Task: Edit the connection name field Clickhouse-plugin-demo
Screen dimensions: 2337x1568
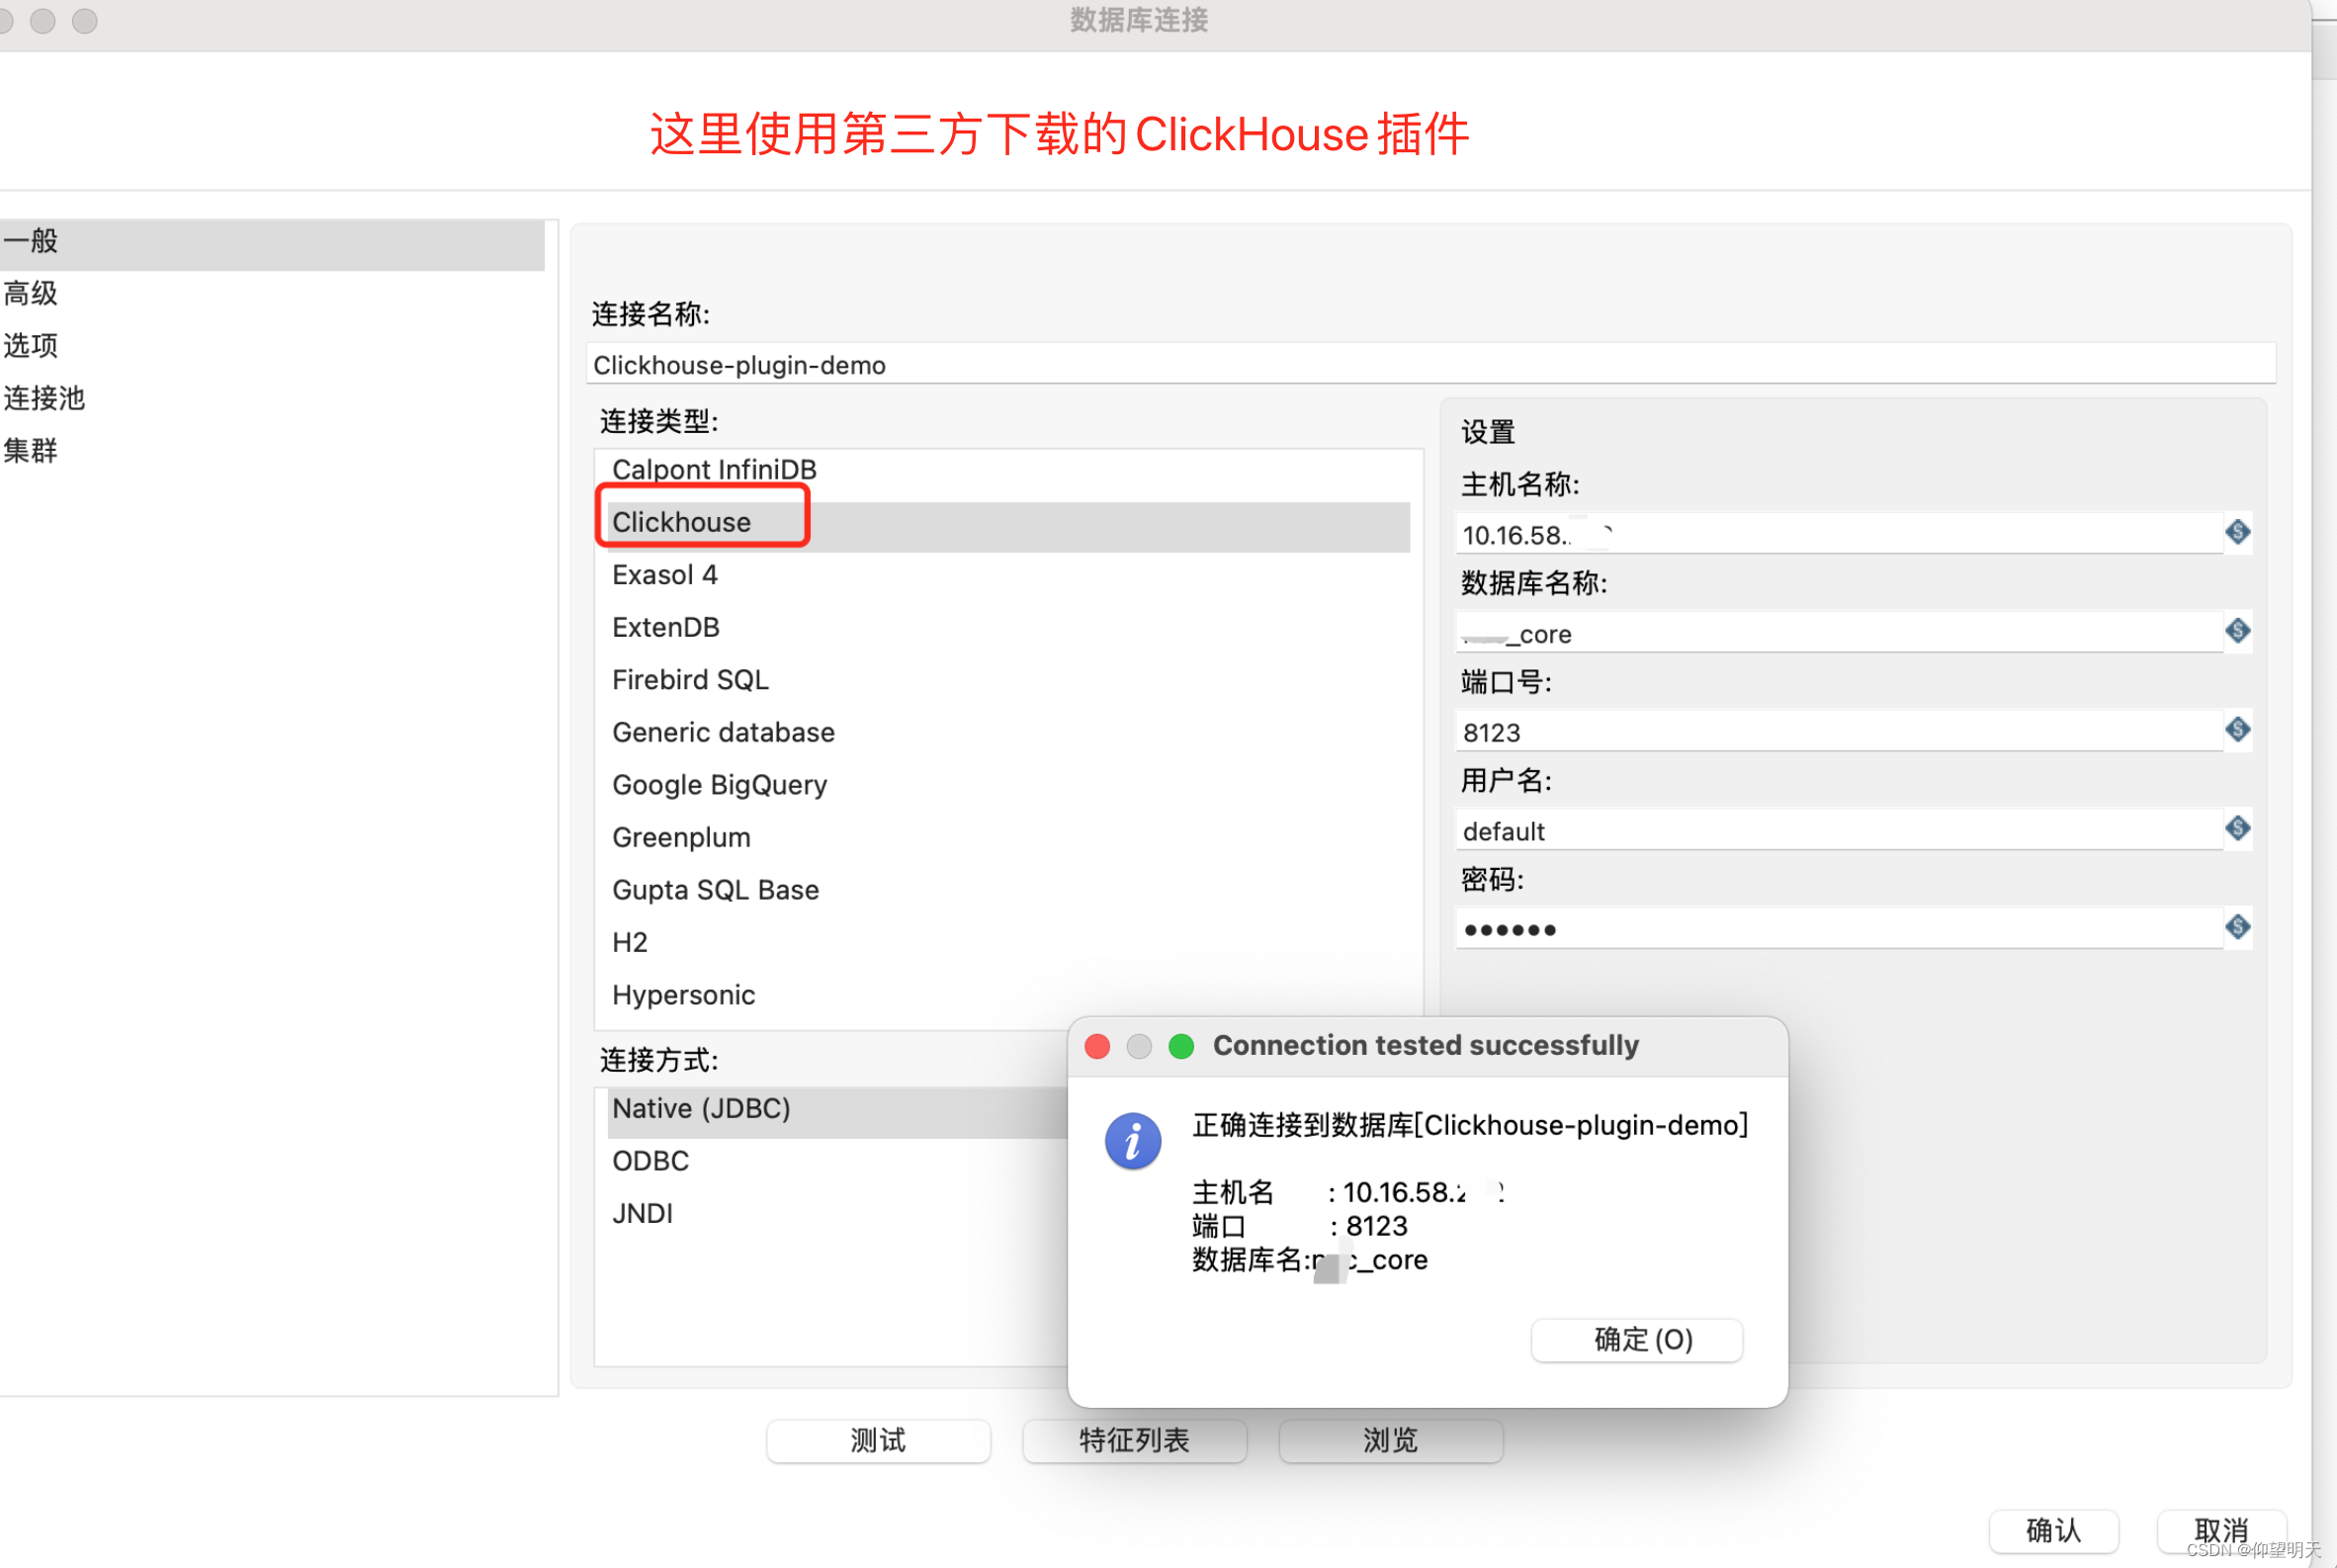Action: pos(1430,365)
